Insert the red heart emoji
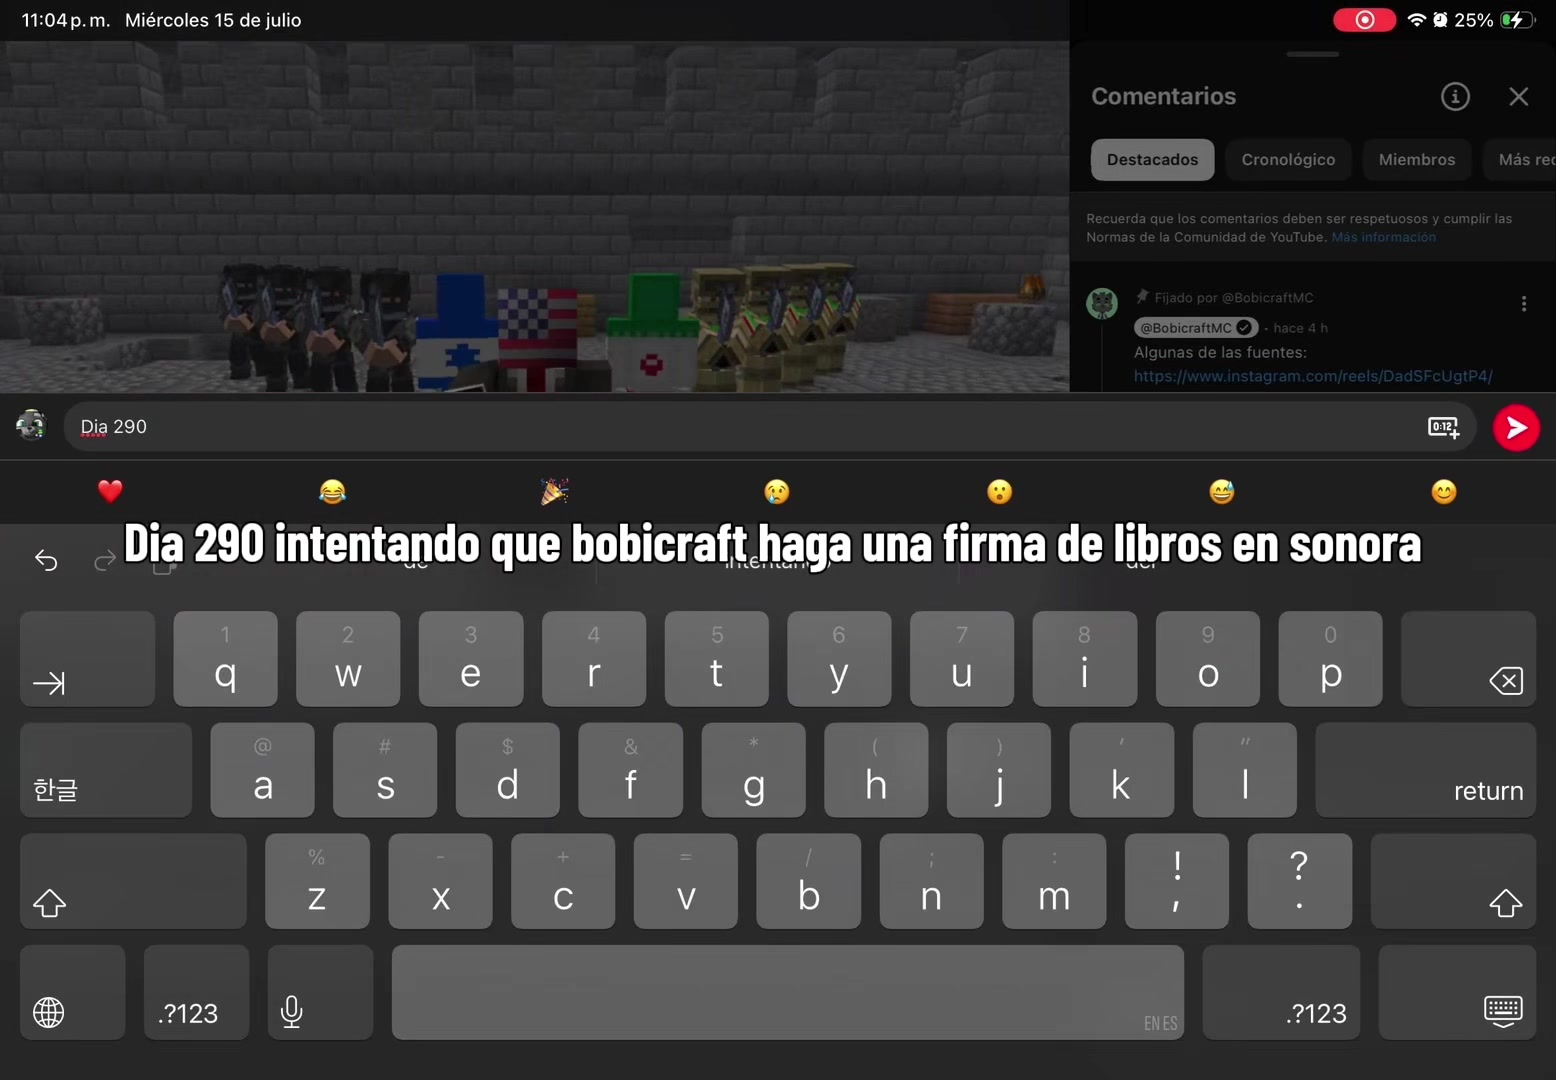Screen dimensions: 1556x1080 [110, 491]
